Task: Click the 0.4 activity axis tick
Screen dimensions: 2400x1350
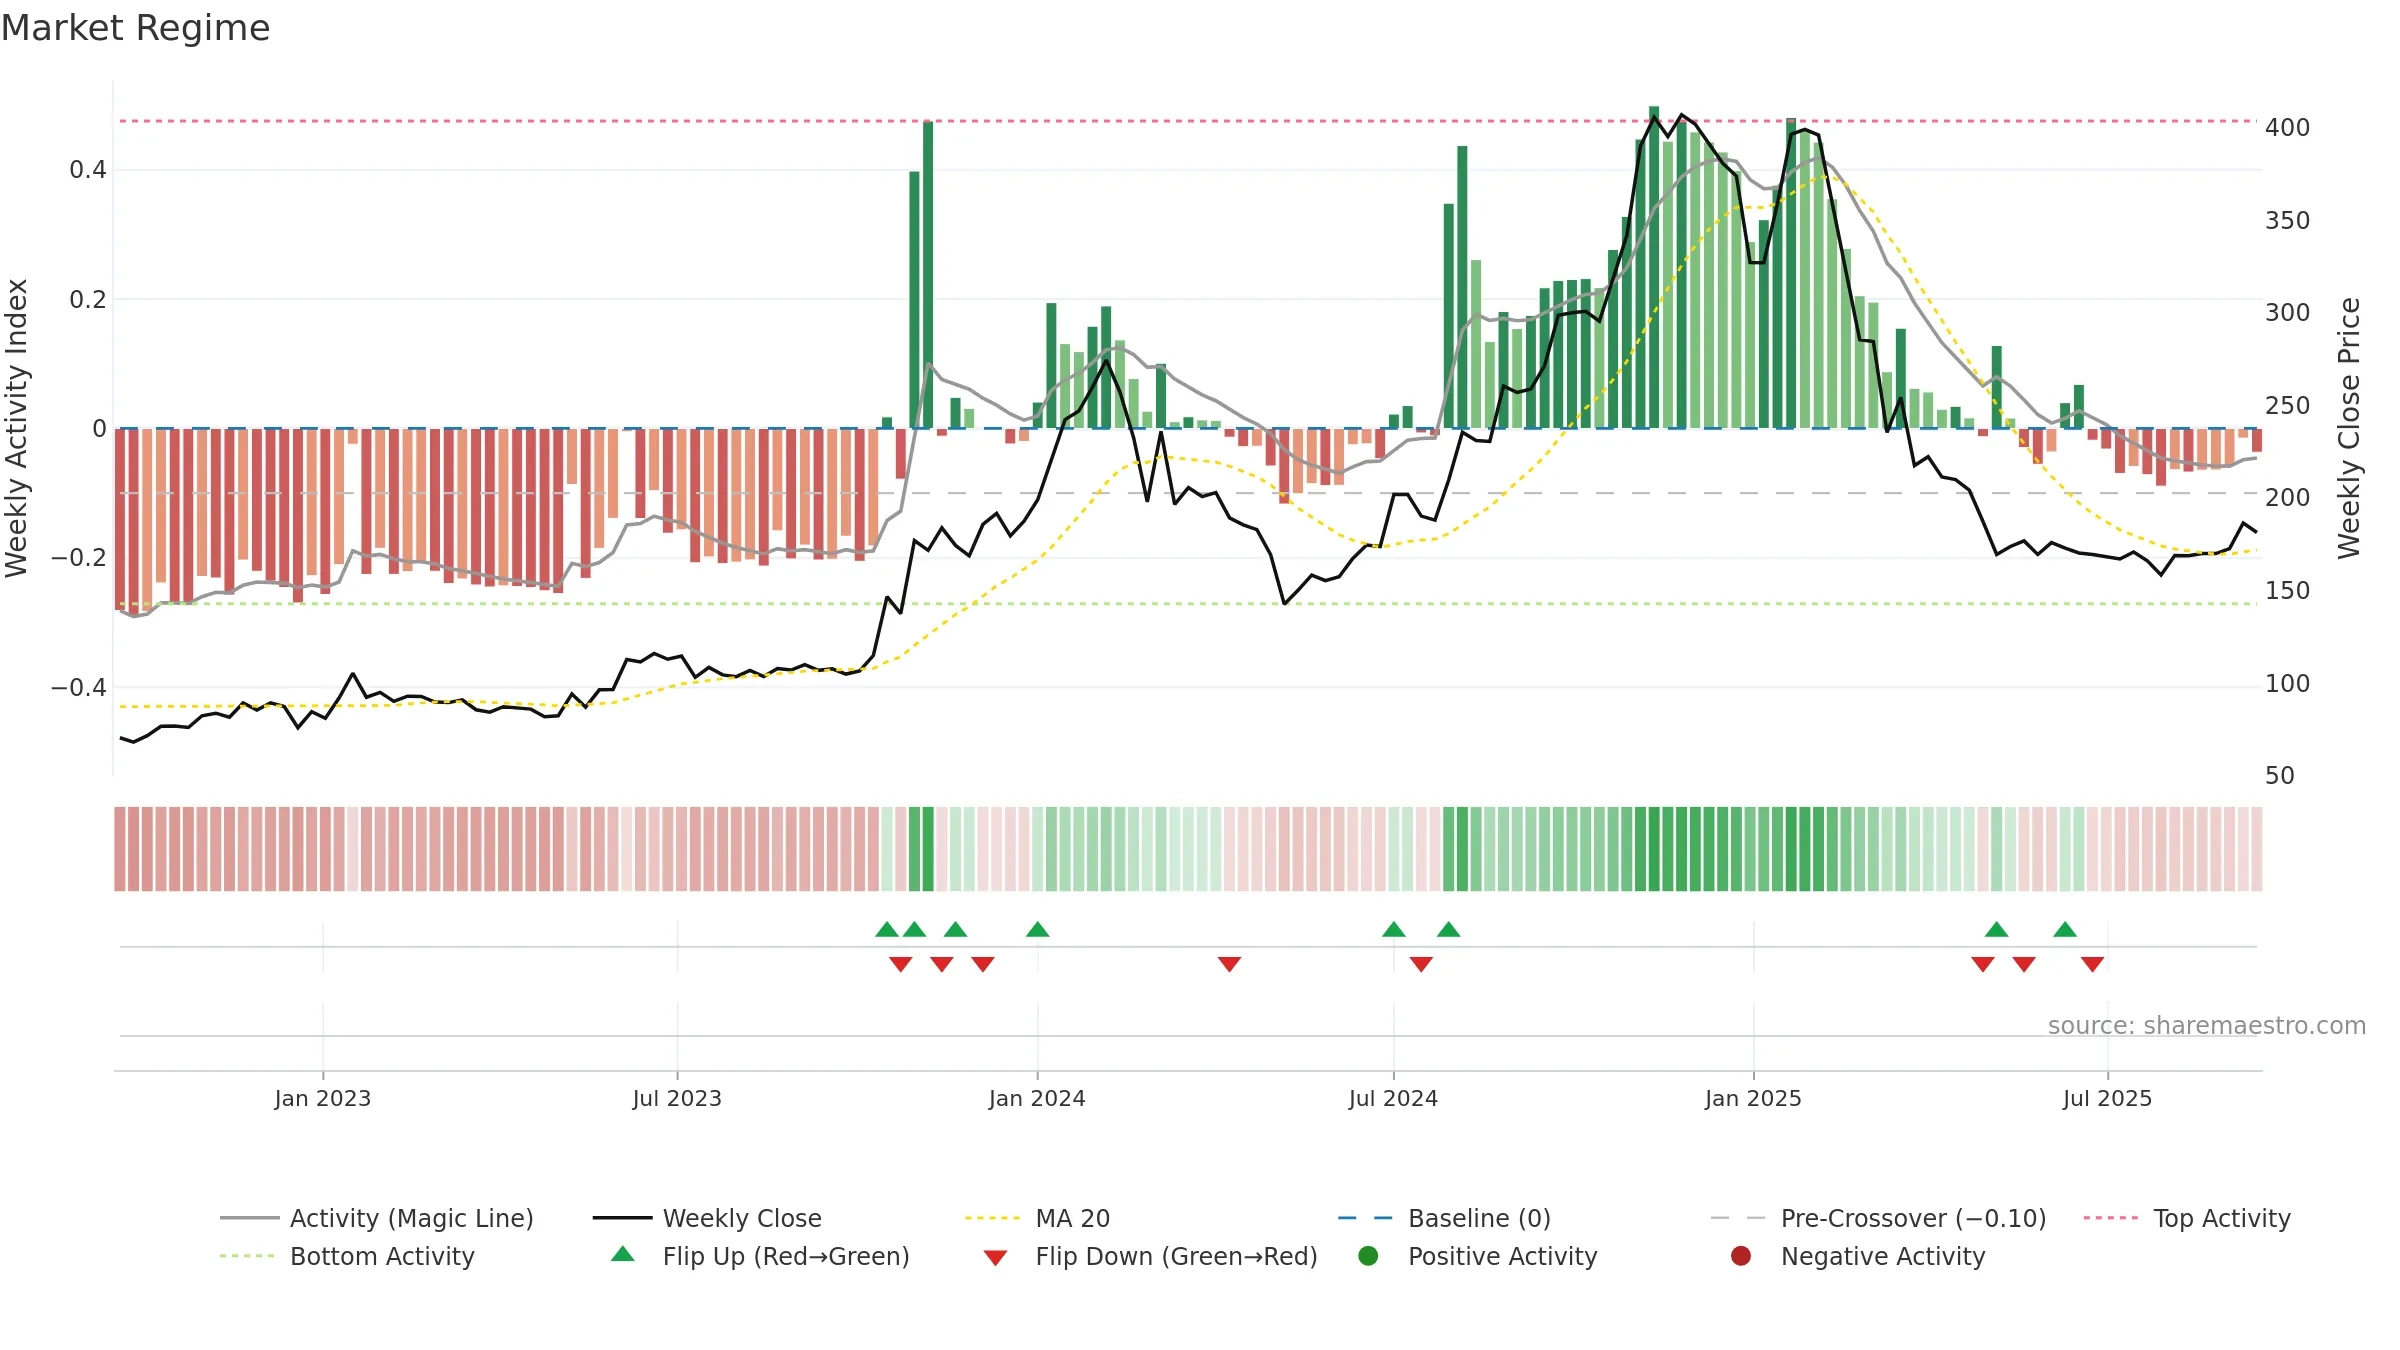Action: point(88,170)
